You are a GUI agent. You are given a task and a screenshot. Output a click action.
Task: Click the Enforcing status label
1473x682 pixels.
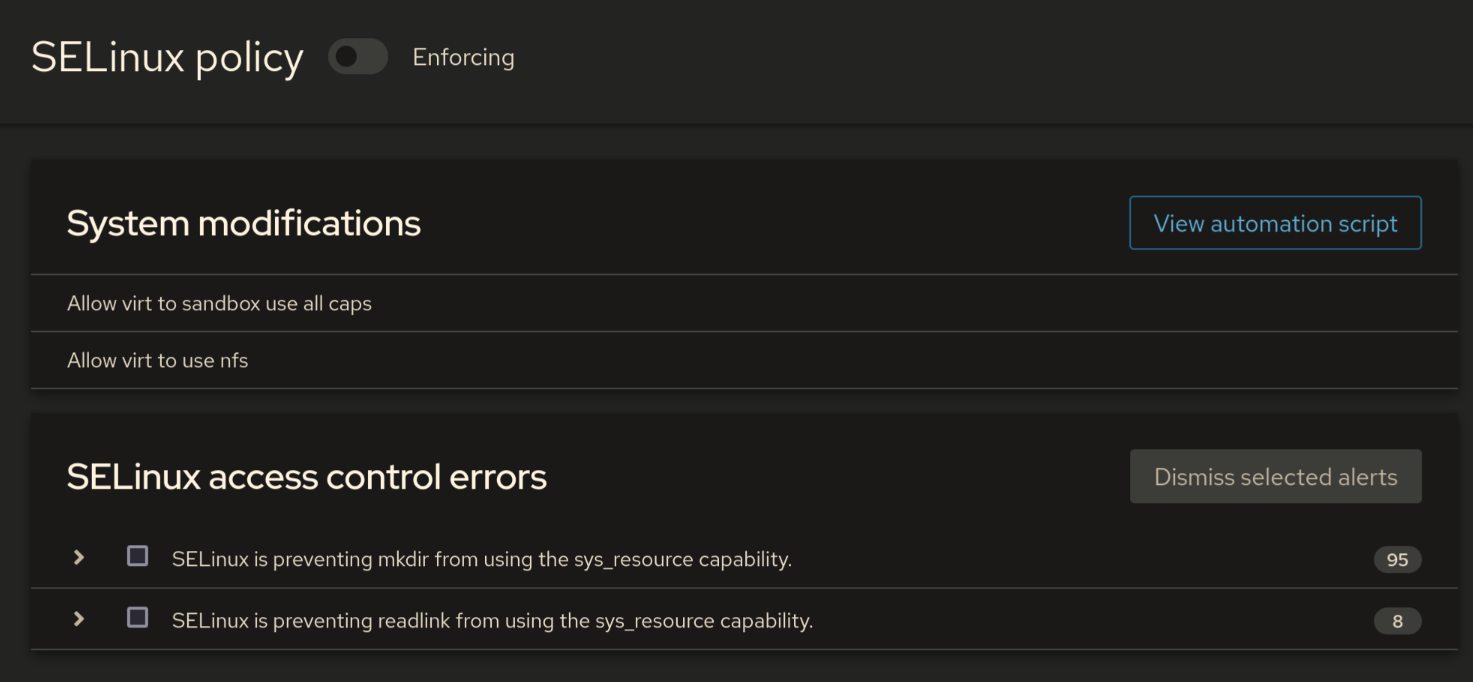[x=463, y=57]
